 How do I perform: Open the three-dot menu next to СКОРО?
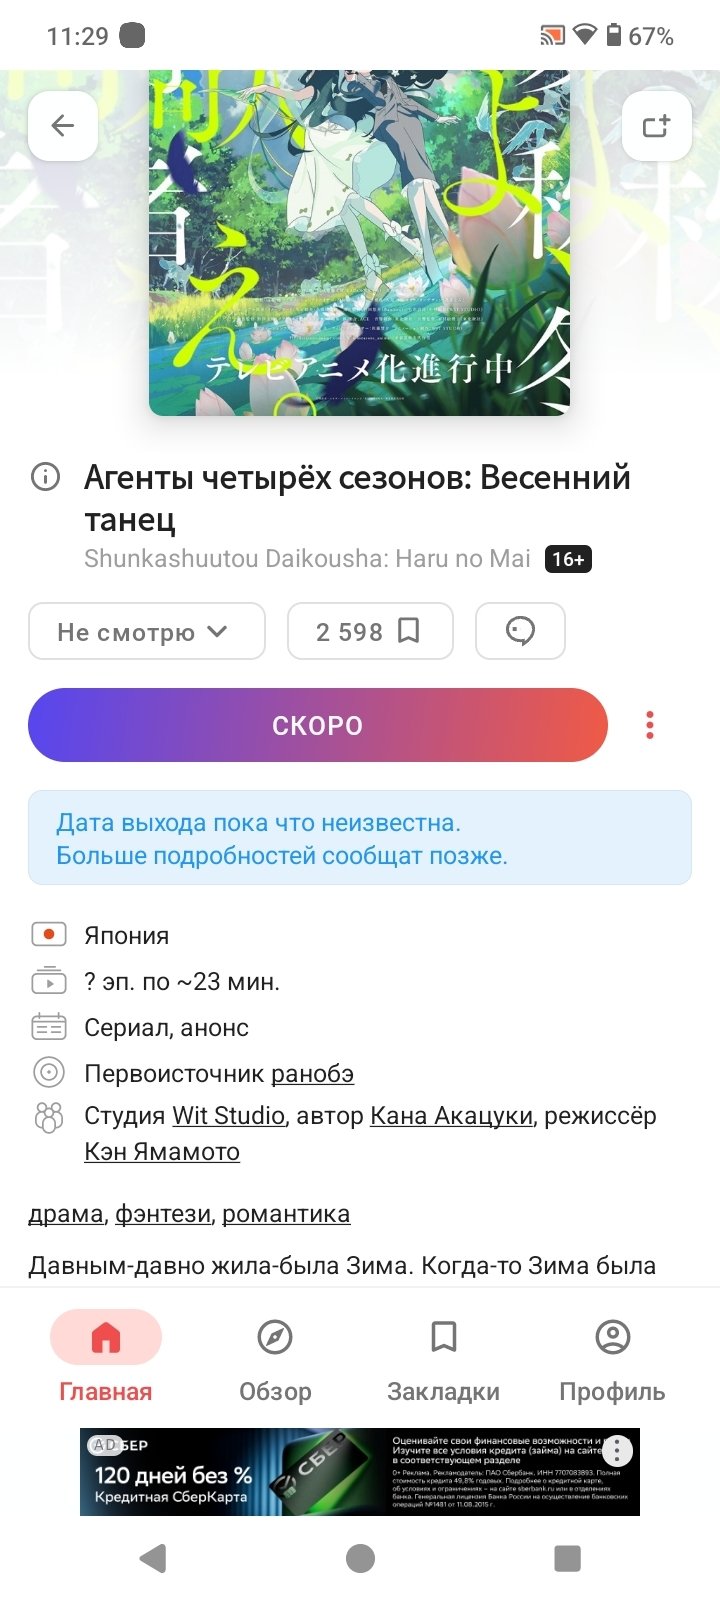pos(650,725)
